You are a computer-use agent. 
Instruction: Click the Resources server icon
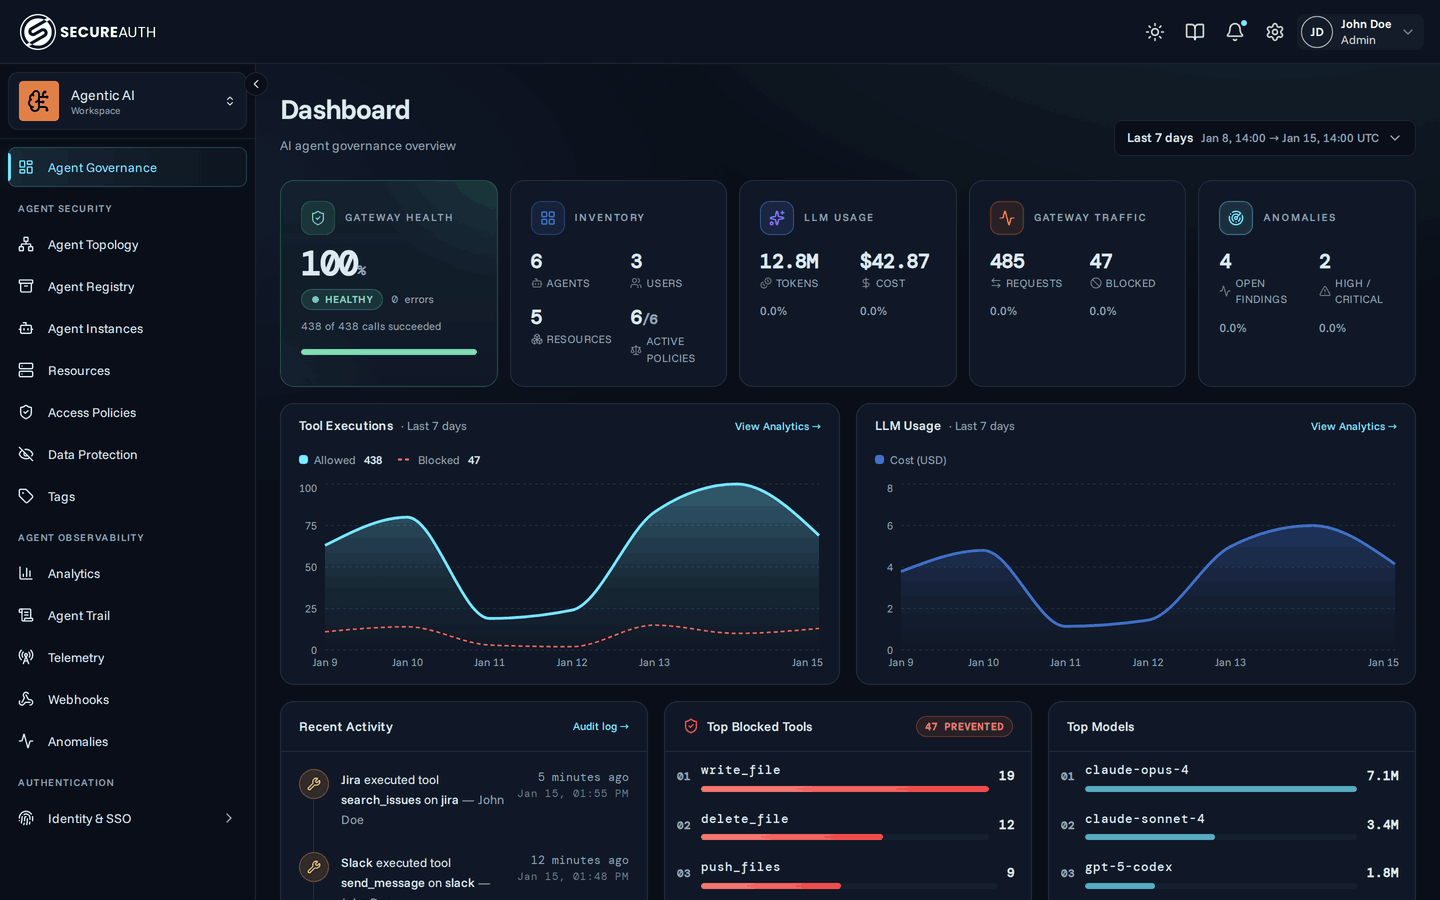[x=26, y=370]
